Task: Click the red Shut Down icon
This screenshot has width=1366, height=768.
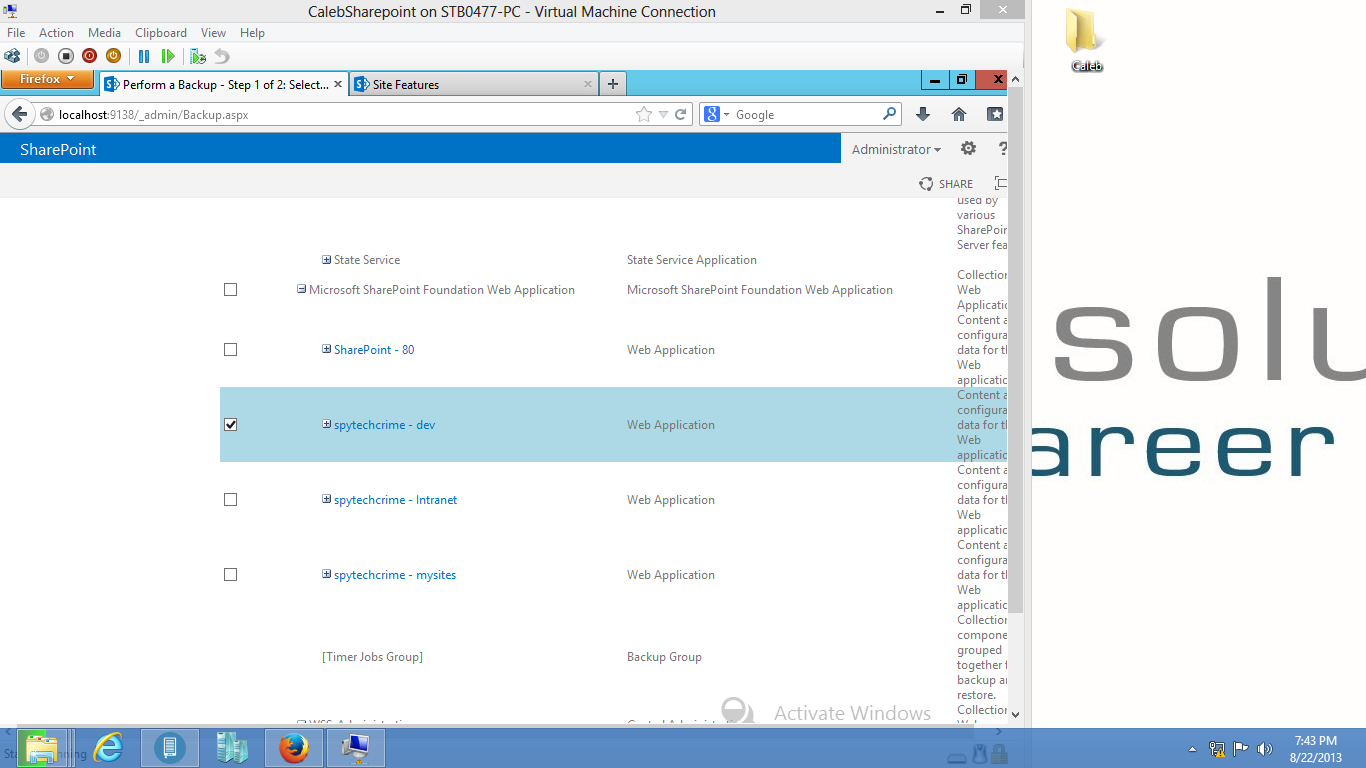Action: point(89,56)
